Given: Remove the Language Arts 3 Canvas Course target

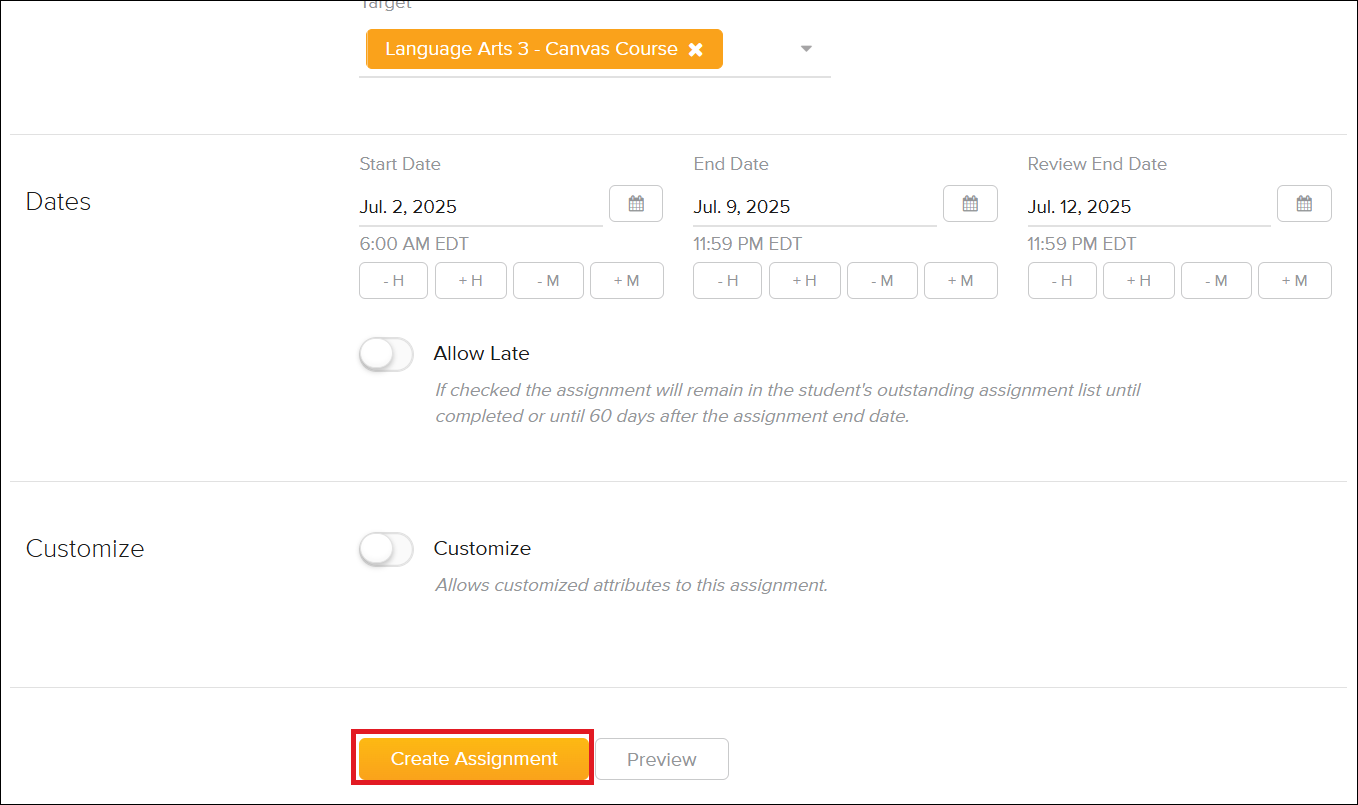Looking at the screenshot, I should coord(696,48).
